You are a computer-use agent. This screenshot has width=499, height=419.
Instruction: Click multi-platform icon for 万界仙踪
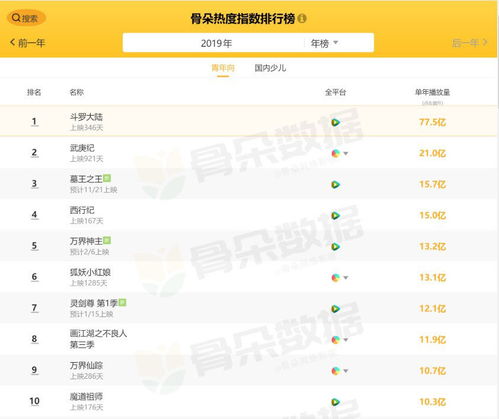(x=336, y=371)
